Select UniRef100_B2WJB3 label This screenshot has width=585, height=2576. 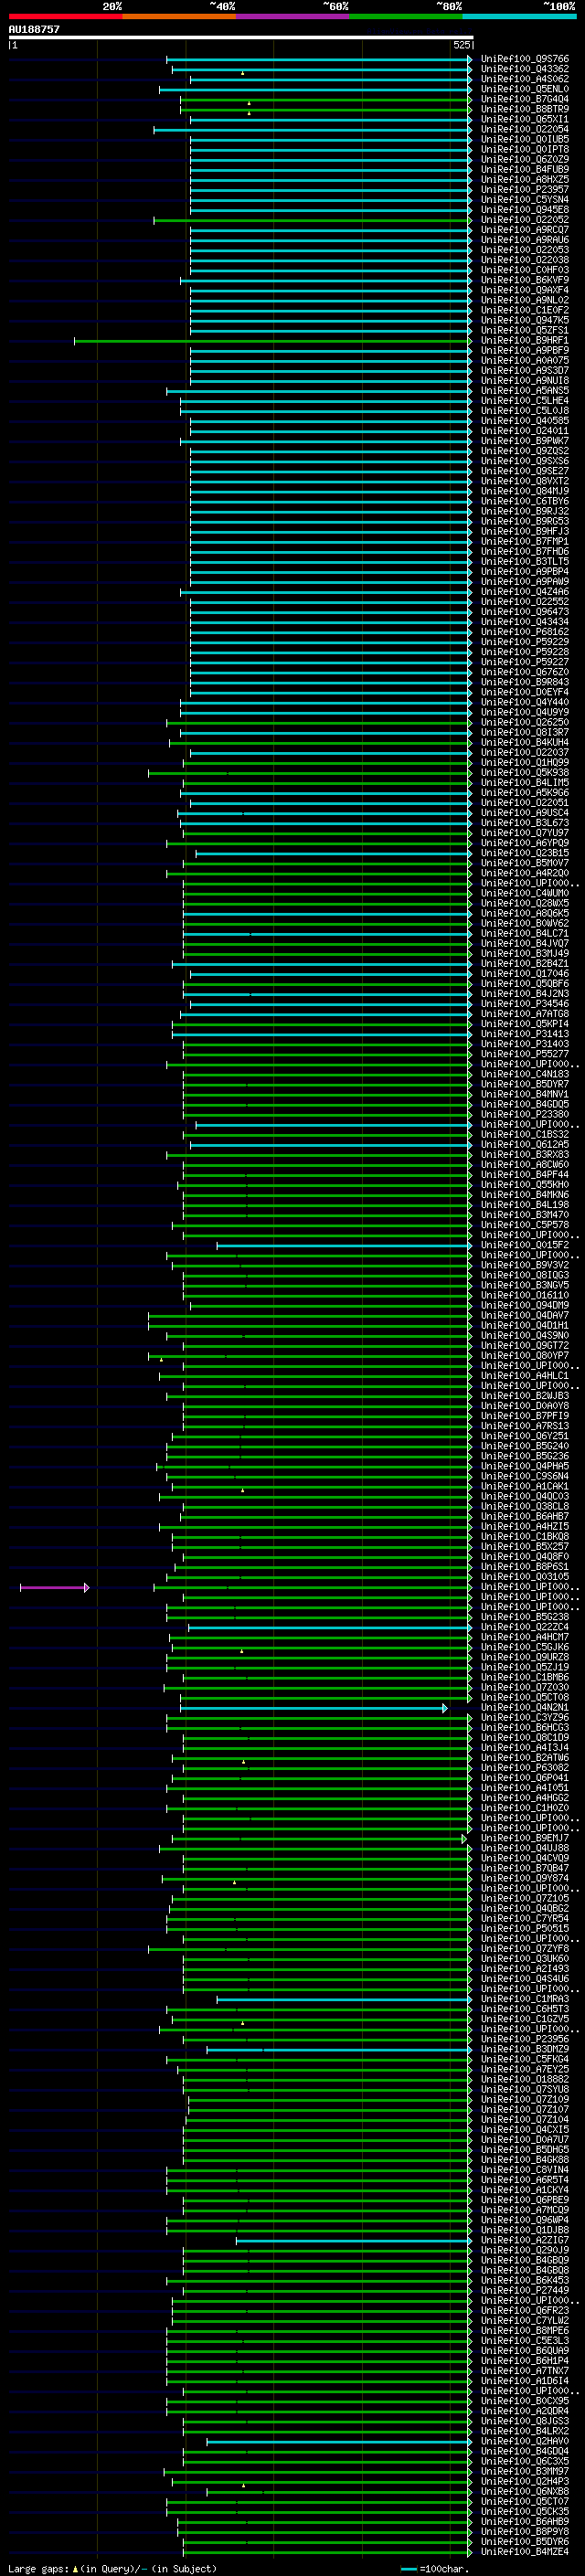(x=525, y=1396)
